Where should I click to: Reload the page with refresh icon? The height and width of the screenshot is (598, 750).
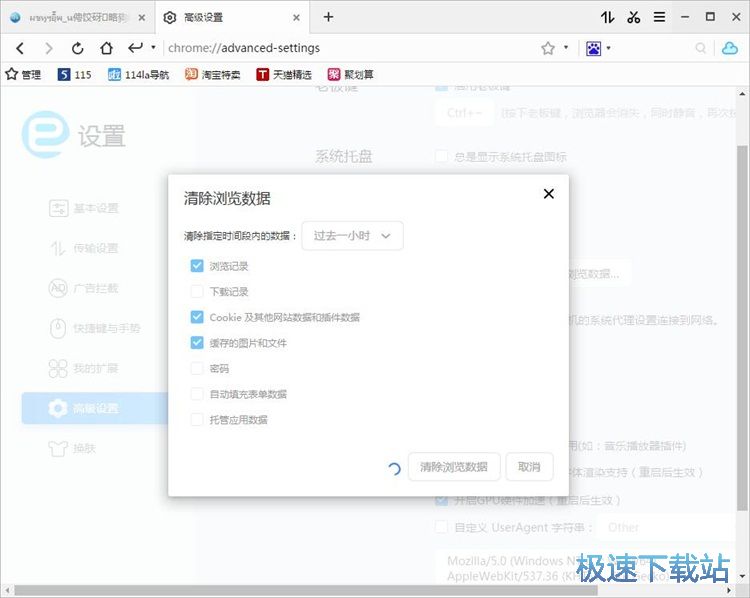[77, 48]
